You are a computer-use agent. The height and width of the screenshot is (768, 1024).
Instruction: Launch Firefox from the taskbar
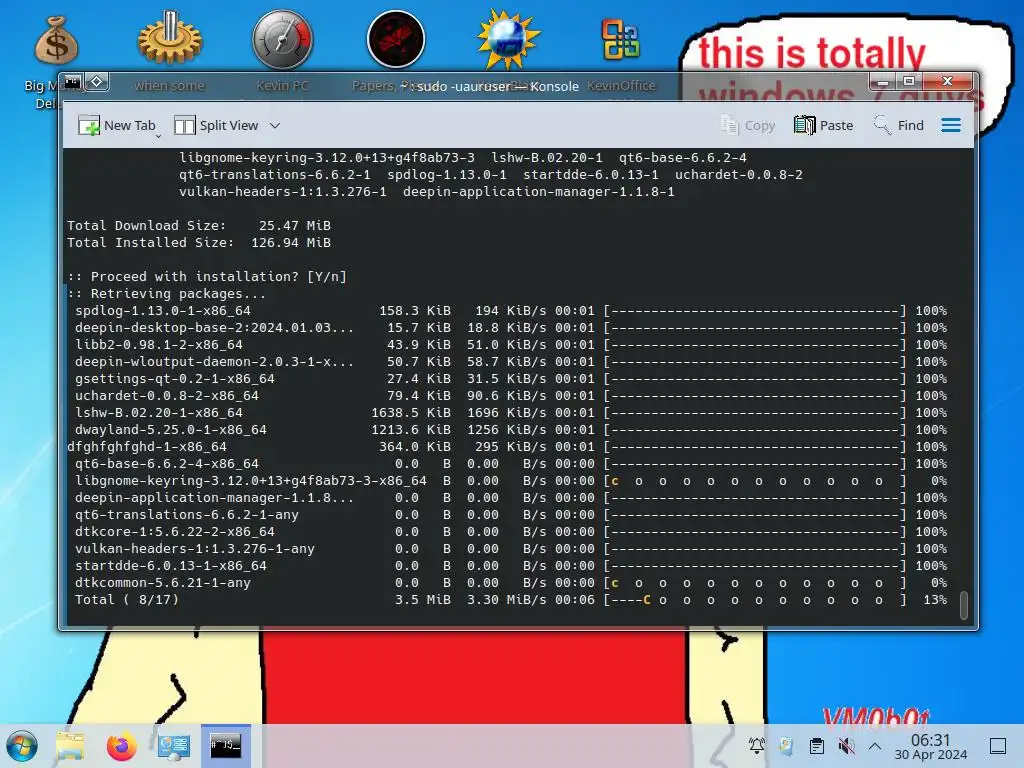click(121, 746)
